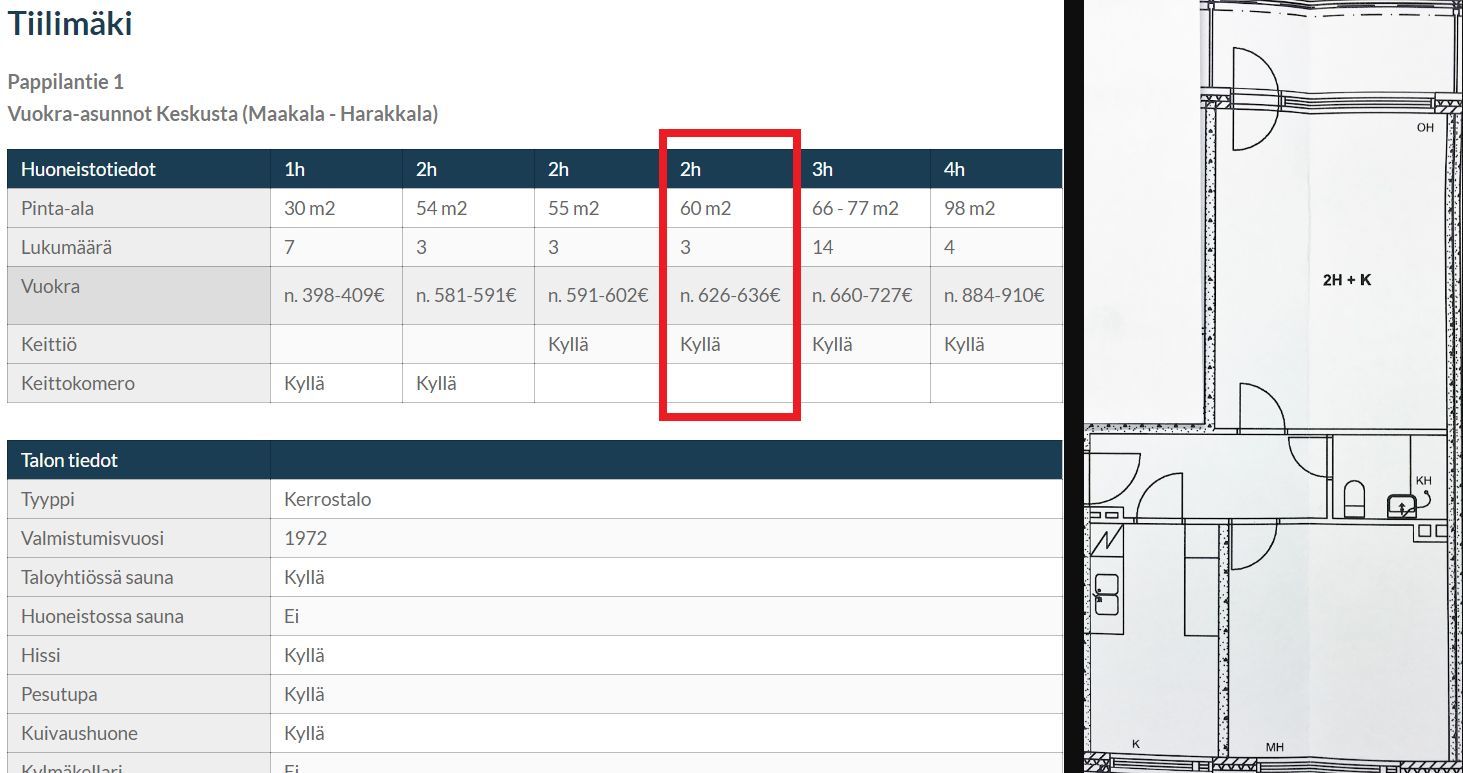Click the bathroom washbasin symbol near KH
Screen dimensions: 1463x773
[1403, 507]
